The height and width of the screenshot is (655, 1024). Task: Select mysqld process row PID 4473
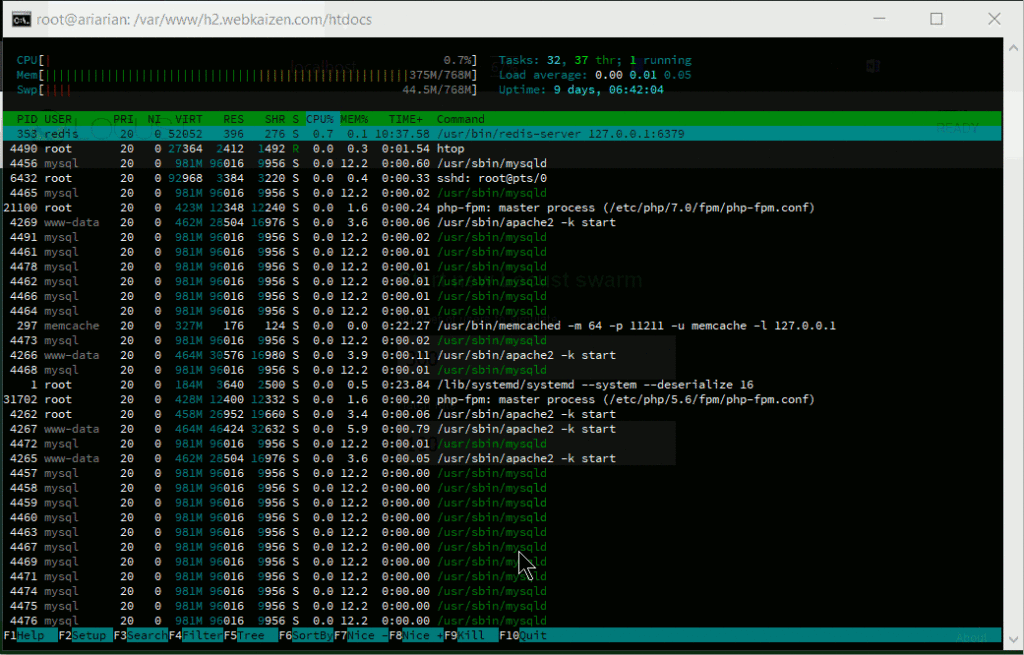502,340
